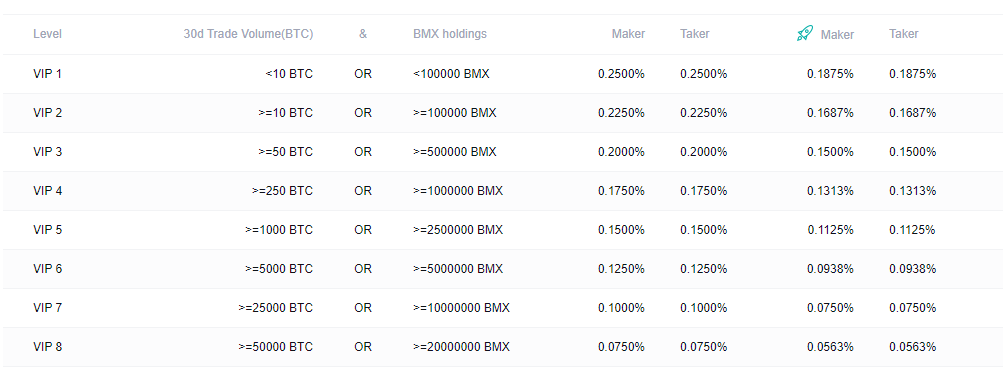Click VIP 3 rocket Taker fee 0.1500%
Image resolution: width=1003 pixels, height=374 pixels.
[x=913, y=152]
